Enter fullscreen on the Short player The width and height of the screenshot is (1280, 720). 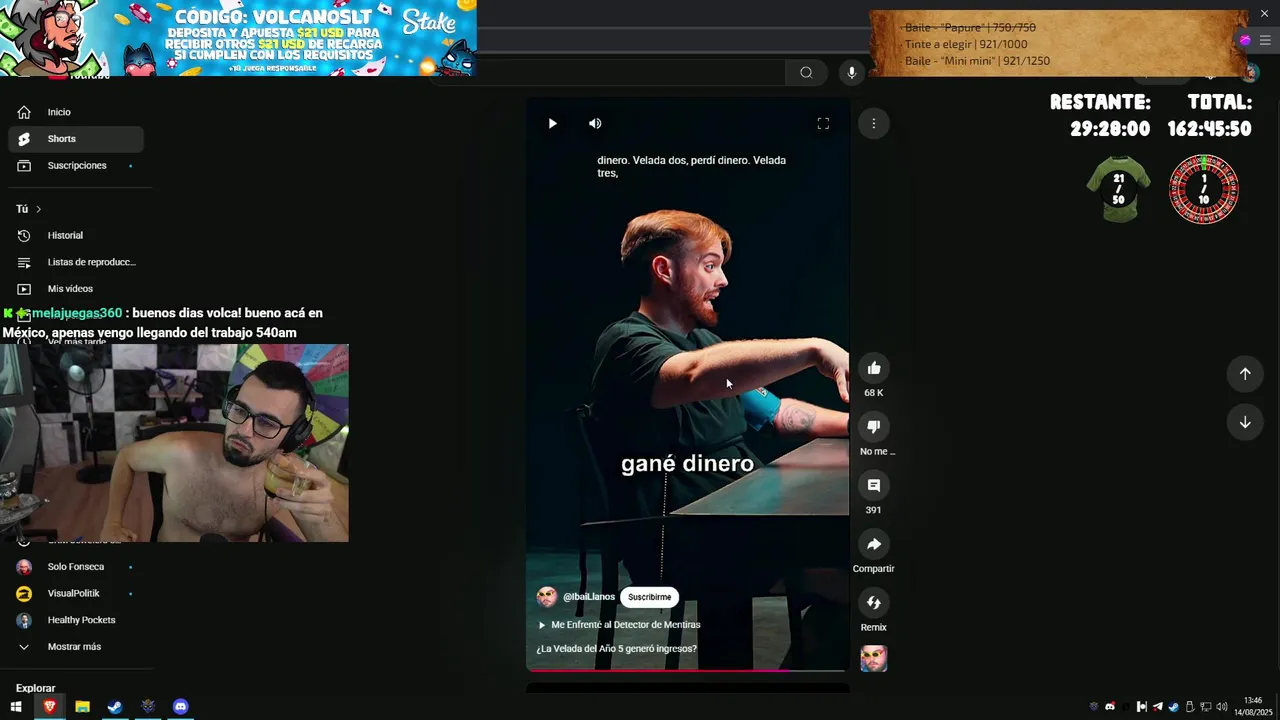[x=823, y=123]
